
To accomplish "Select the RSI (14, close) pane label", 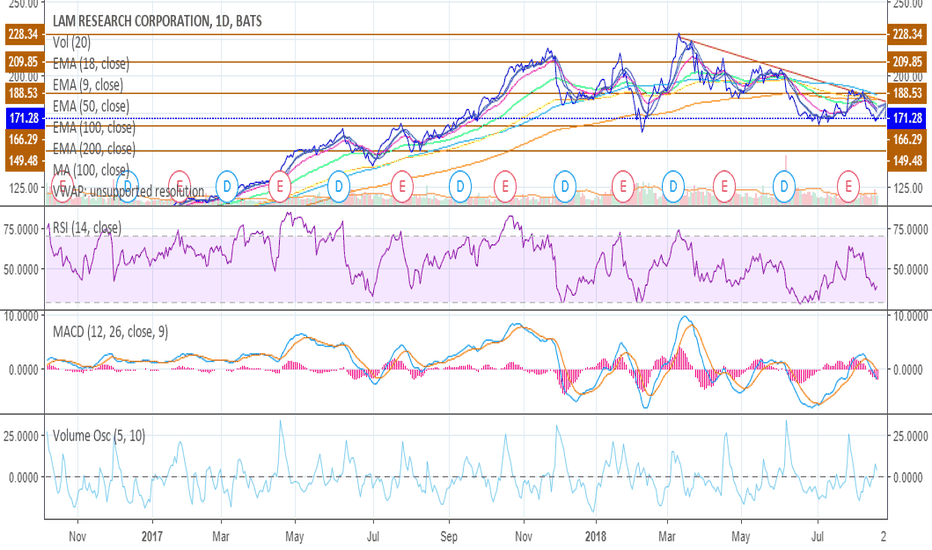I will (x=87, y=228).
